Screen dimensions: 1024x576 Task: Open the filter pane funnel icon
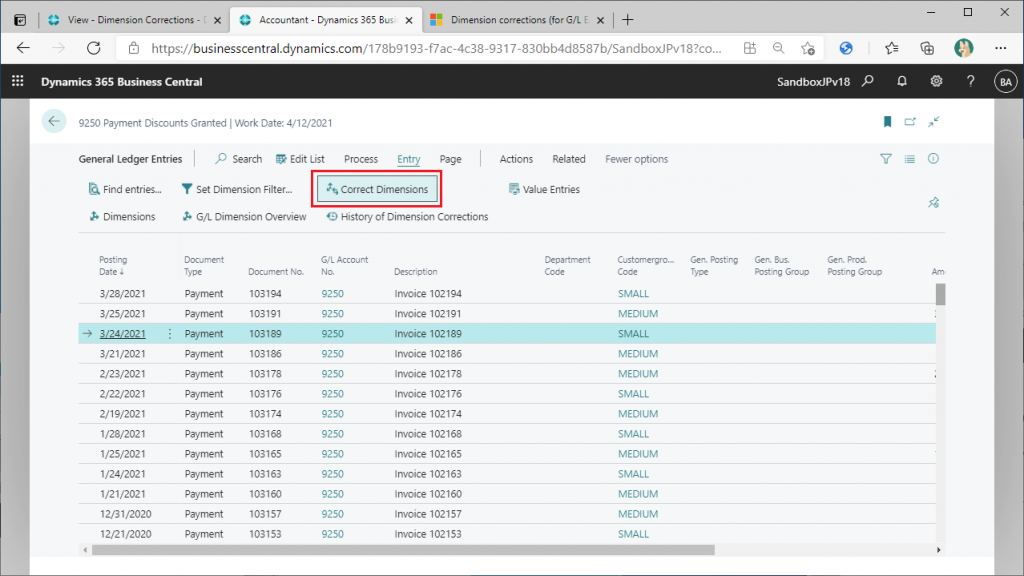click(886, 159)
